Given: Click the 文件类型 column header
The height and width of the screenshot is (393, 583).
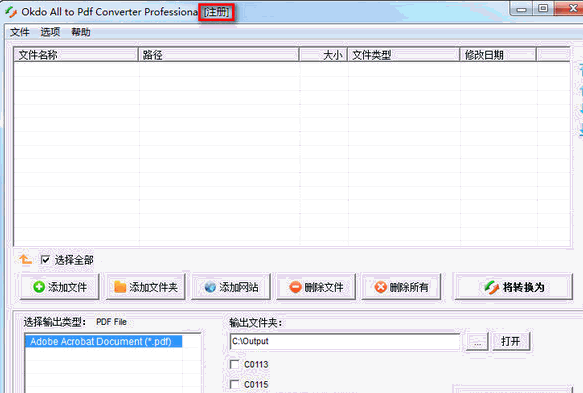Looking at the screenshot, I should (x=404, y=55).
